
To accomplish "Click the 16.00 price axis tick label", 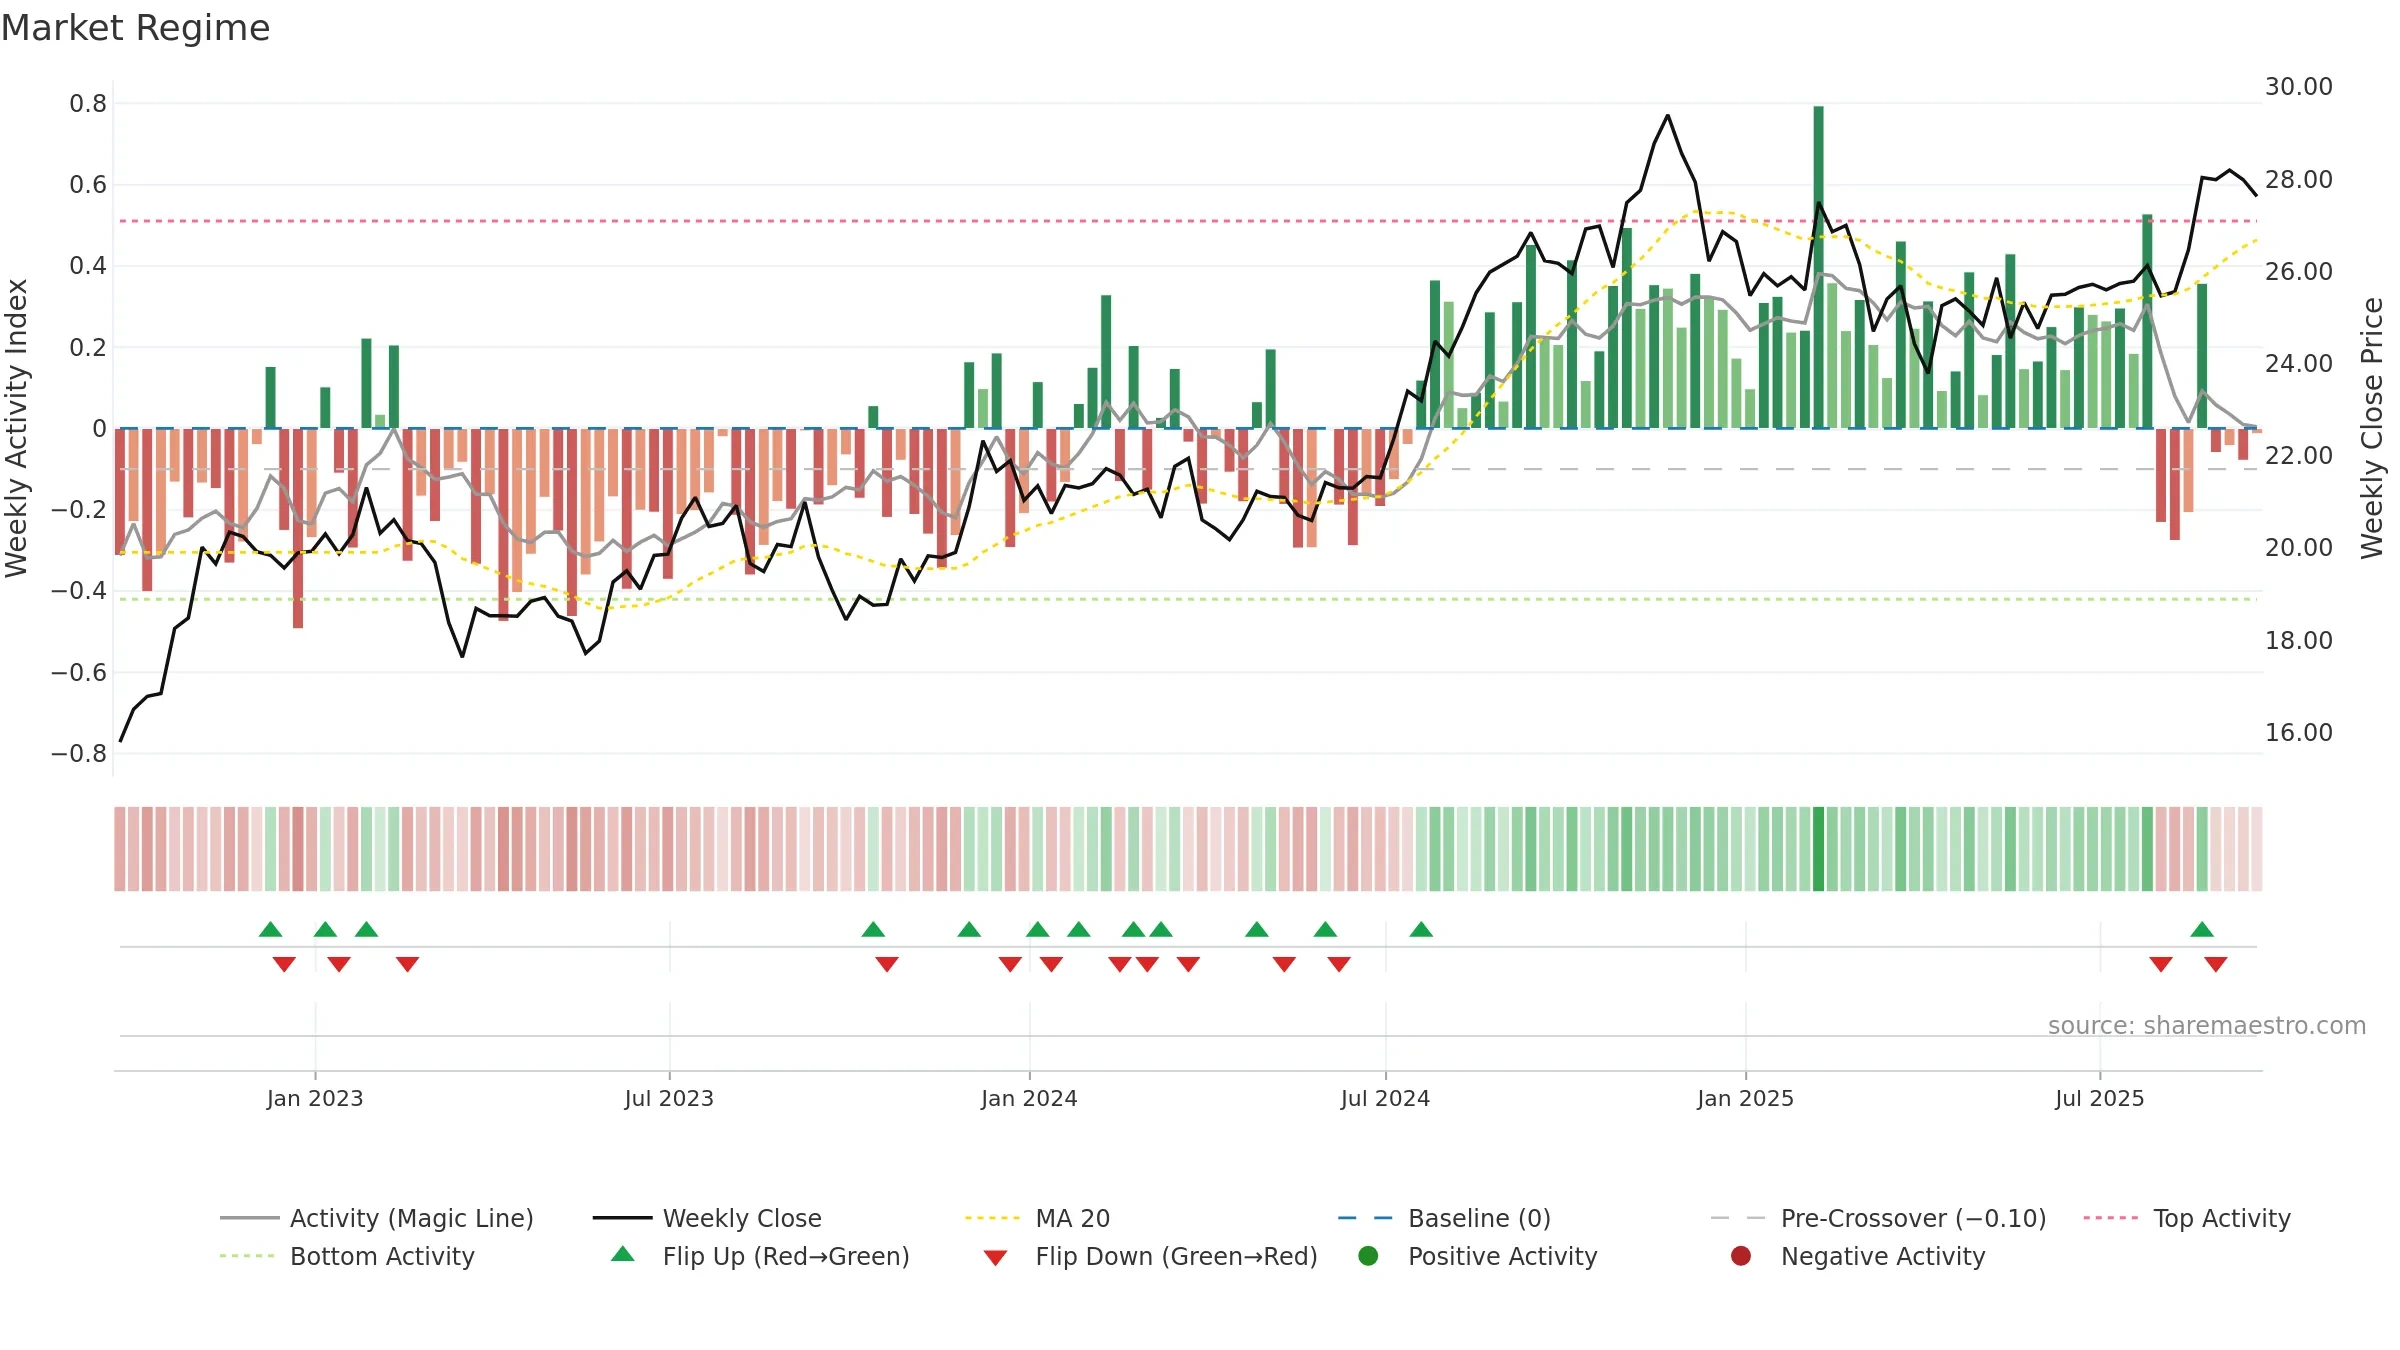I will pyautogui.click(x=2299, y=732).
